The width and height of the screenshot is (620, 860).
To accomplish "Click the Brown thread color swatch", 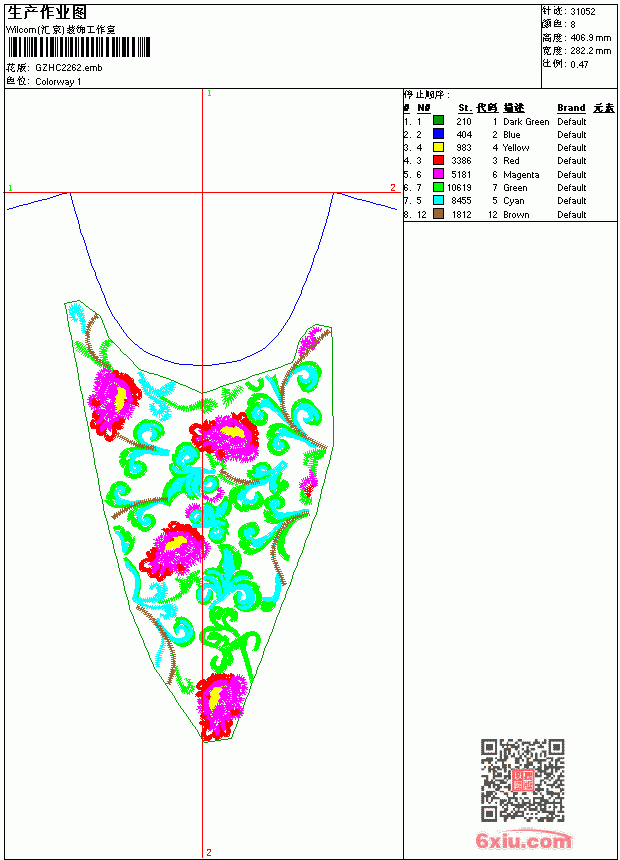I will (438, 214).
